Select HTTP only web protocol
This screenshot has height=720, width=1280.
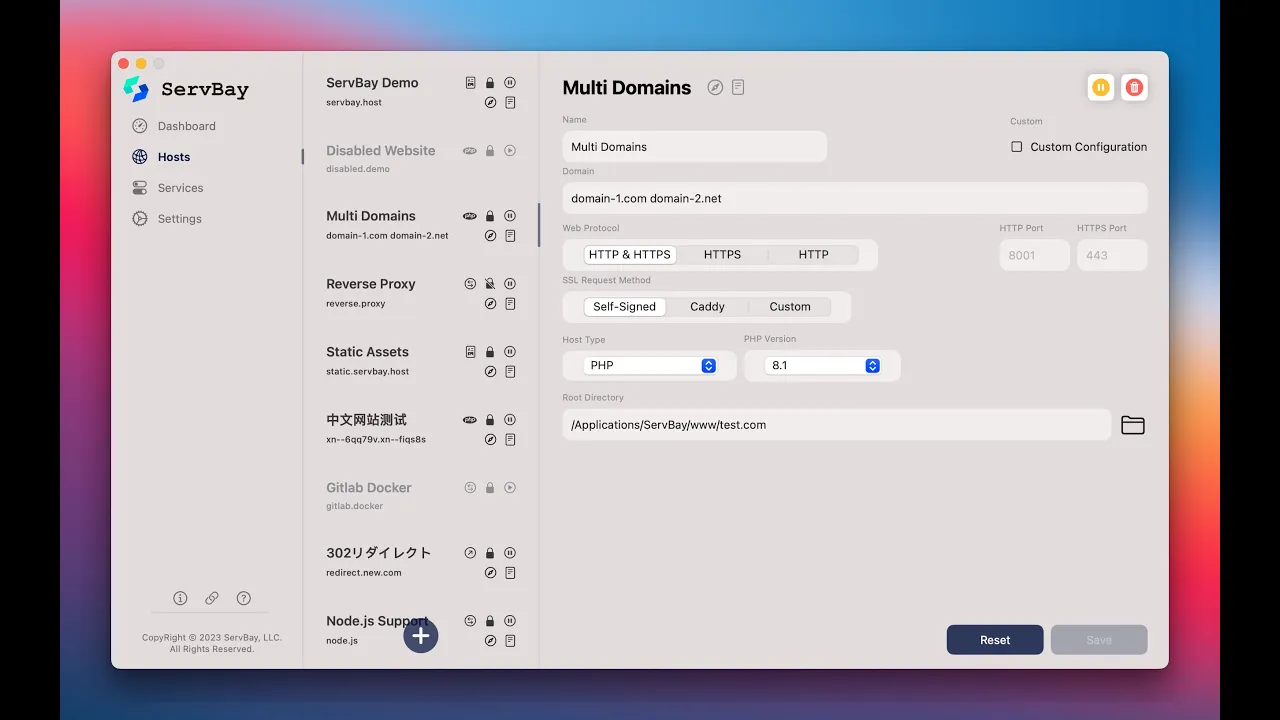(813, 255)
